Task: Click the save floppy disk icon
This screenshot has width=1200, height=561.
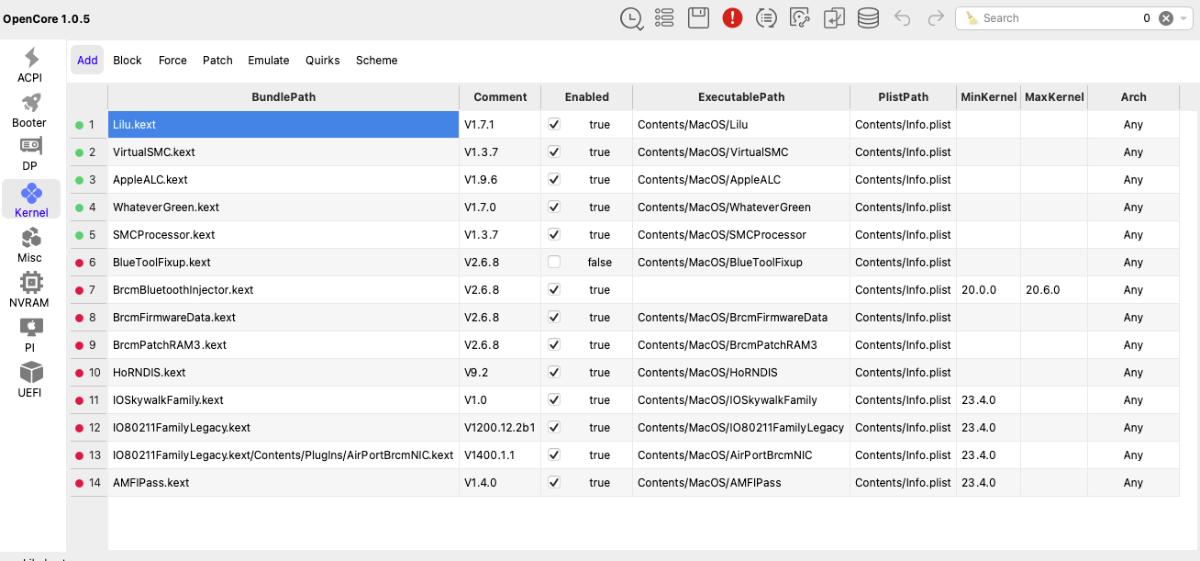Action: point(698,18)
